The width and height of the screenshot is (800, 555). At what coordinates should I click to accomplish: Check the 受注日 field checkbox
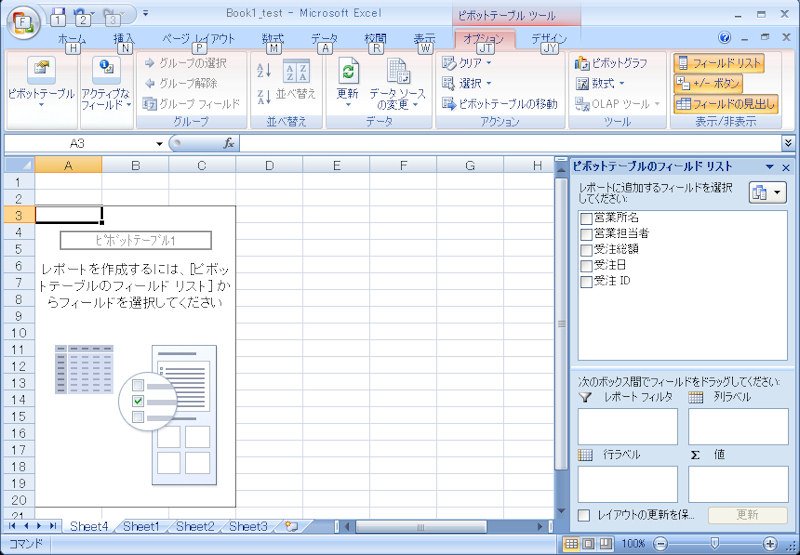point(586,266)
